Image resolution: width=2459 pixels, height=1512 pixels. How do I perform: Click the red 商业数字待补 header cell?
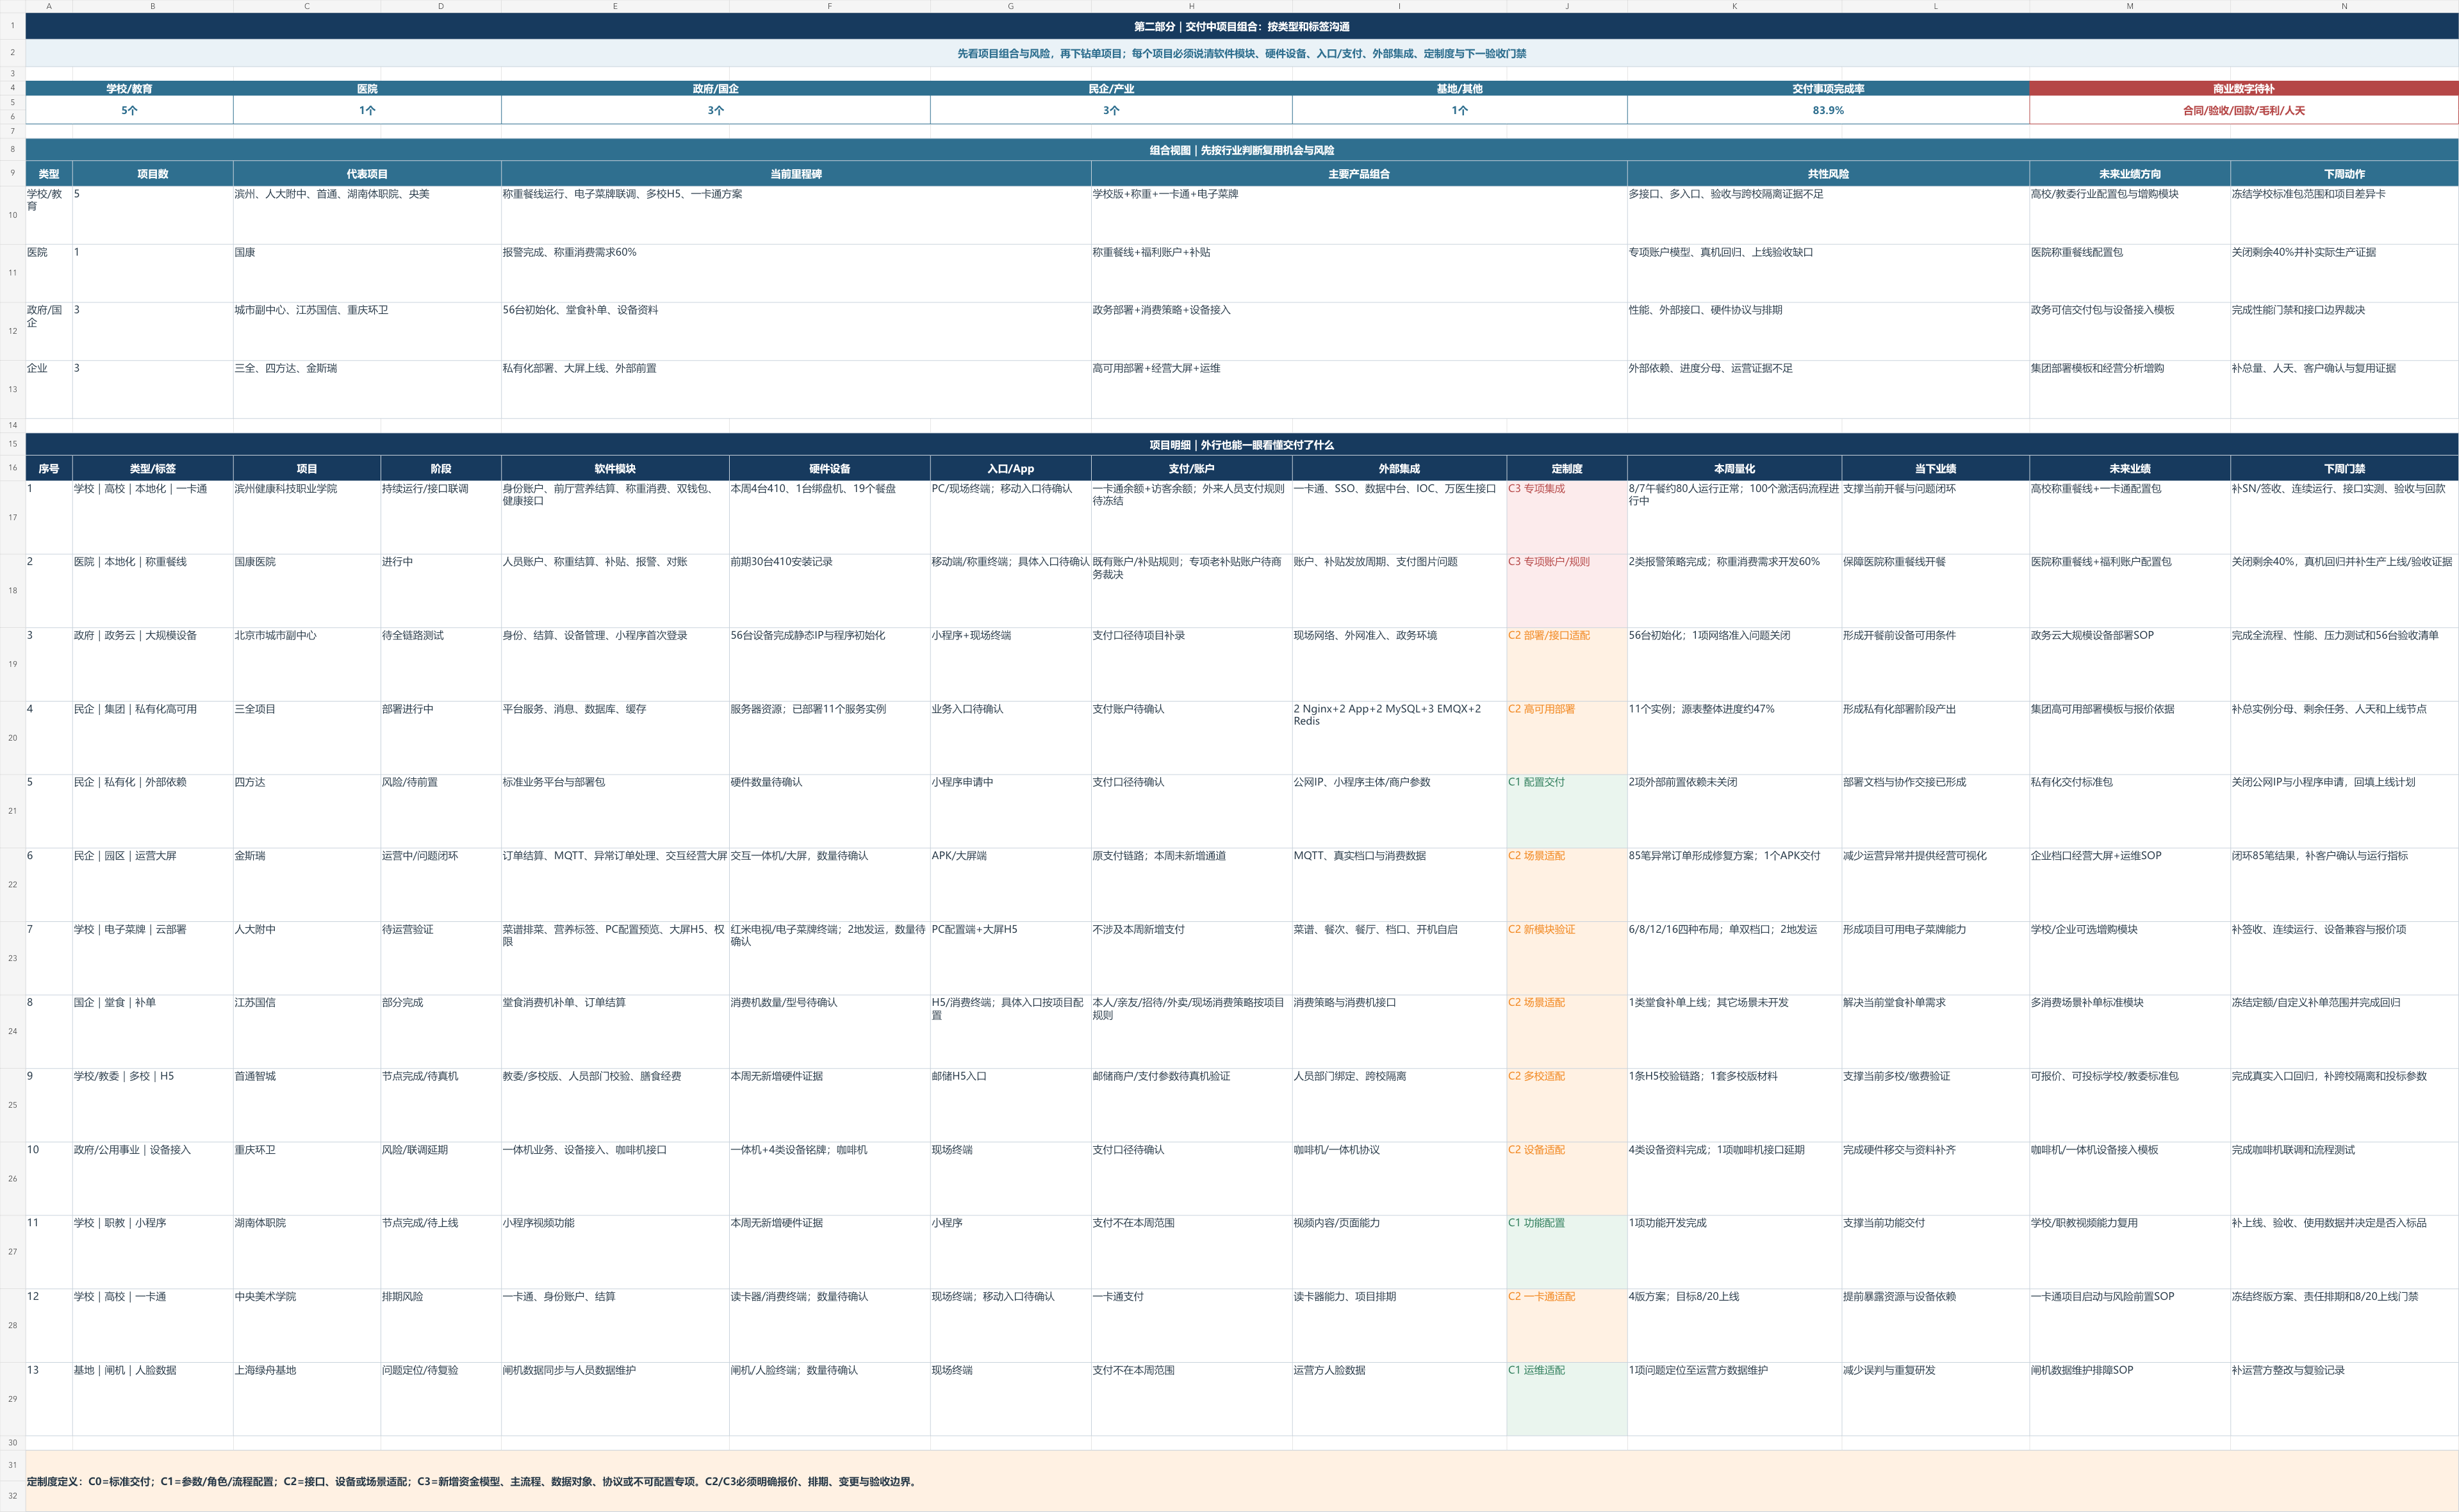pyautogui.click(x=2243, y=88)
